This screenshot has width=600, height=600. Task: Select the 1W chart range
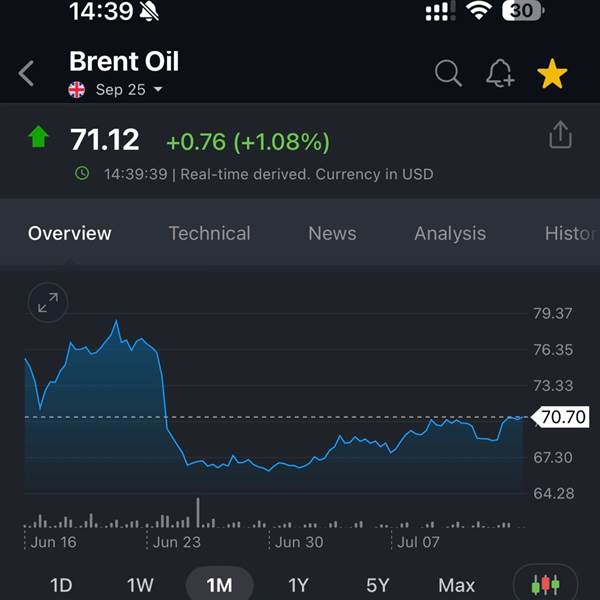click(x=140, y=585)
